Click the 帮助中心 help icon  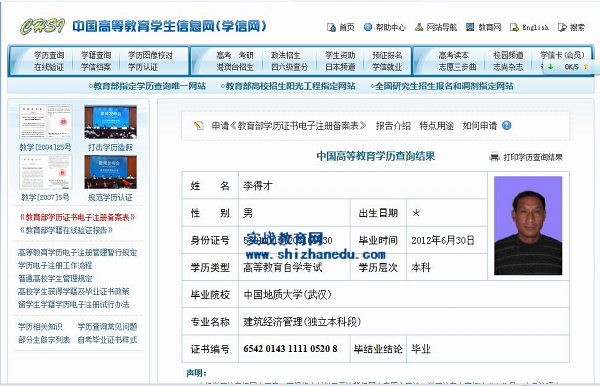pyautogui.click(x=368, y=27)
